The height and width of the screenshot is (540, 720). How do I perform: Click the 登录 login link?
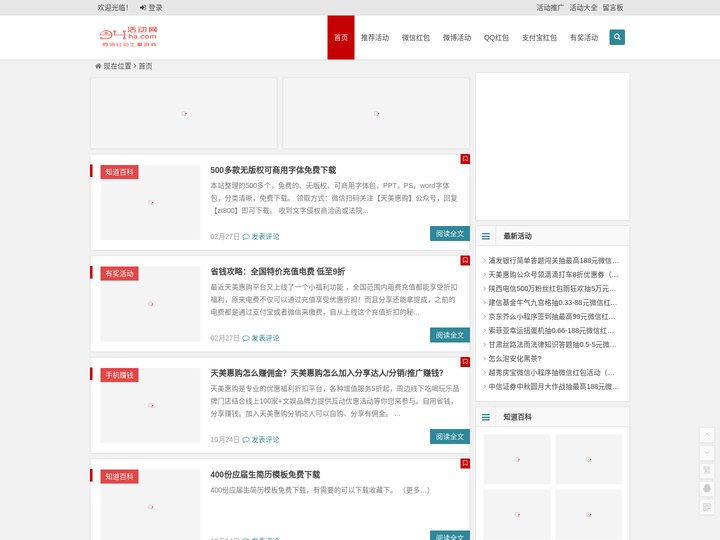pos(155,8)
